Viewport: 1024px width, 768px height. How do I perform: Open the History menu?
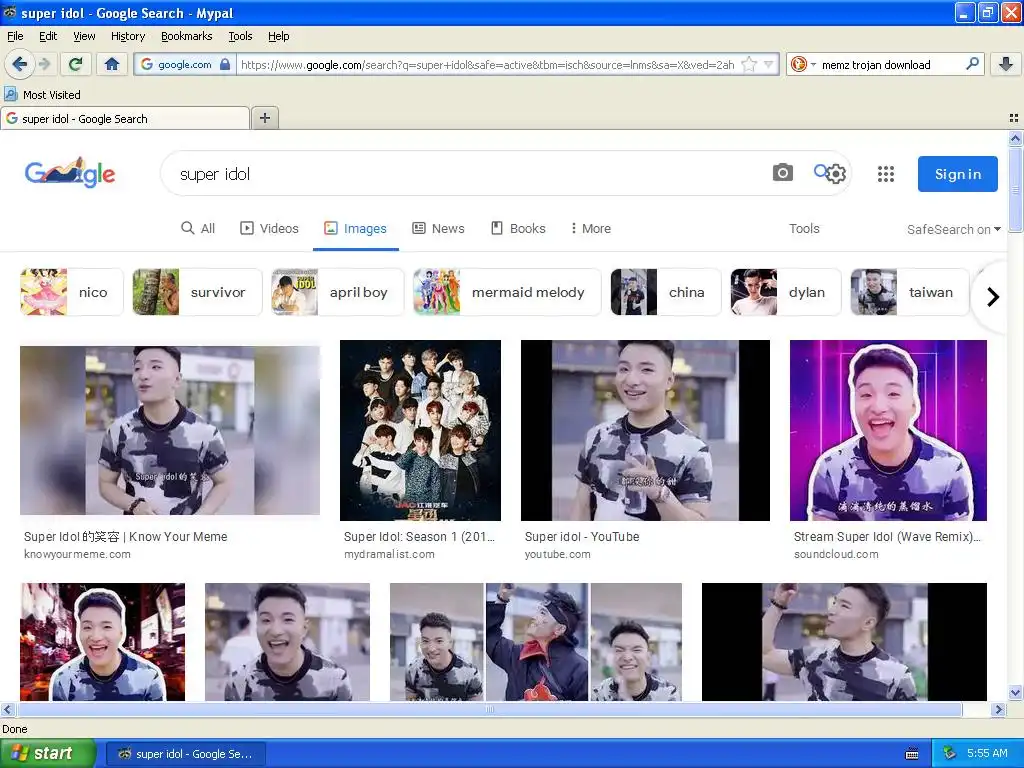tap(128, 36)
